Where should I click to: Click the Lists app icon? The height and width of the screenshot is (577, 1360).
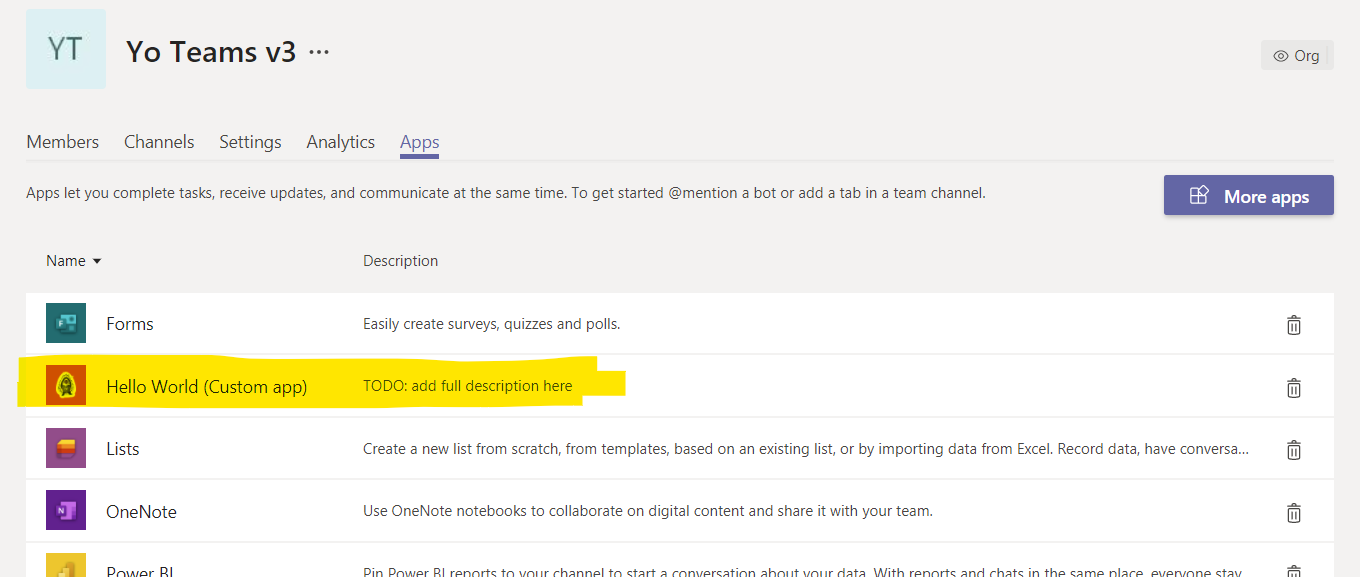[x=66, y=449]
